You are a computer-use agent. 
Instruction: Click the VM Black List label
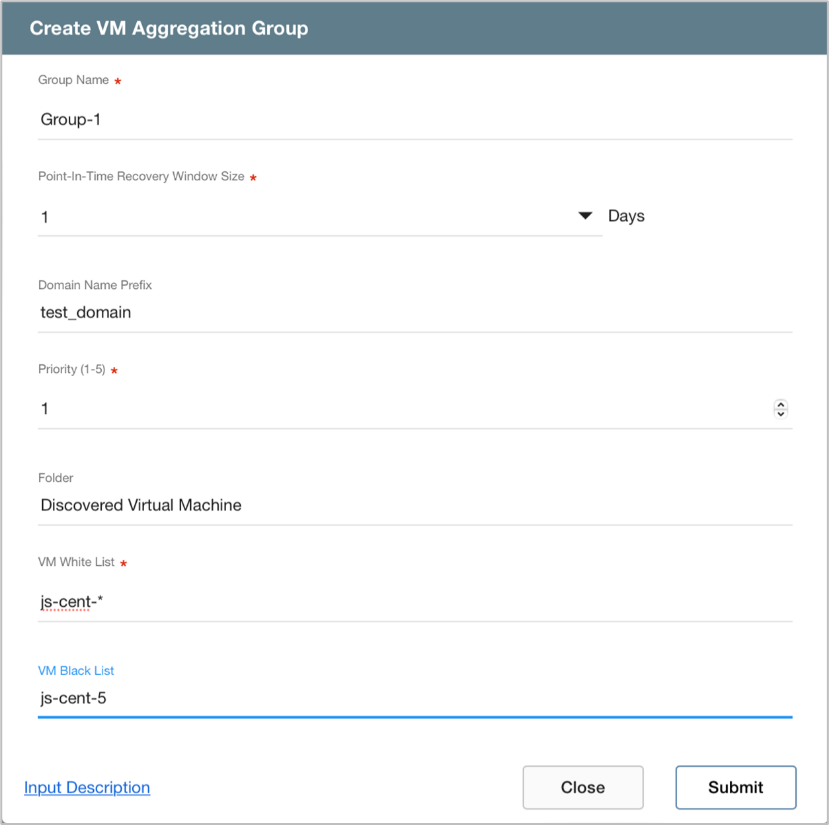click(76, 670)
